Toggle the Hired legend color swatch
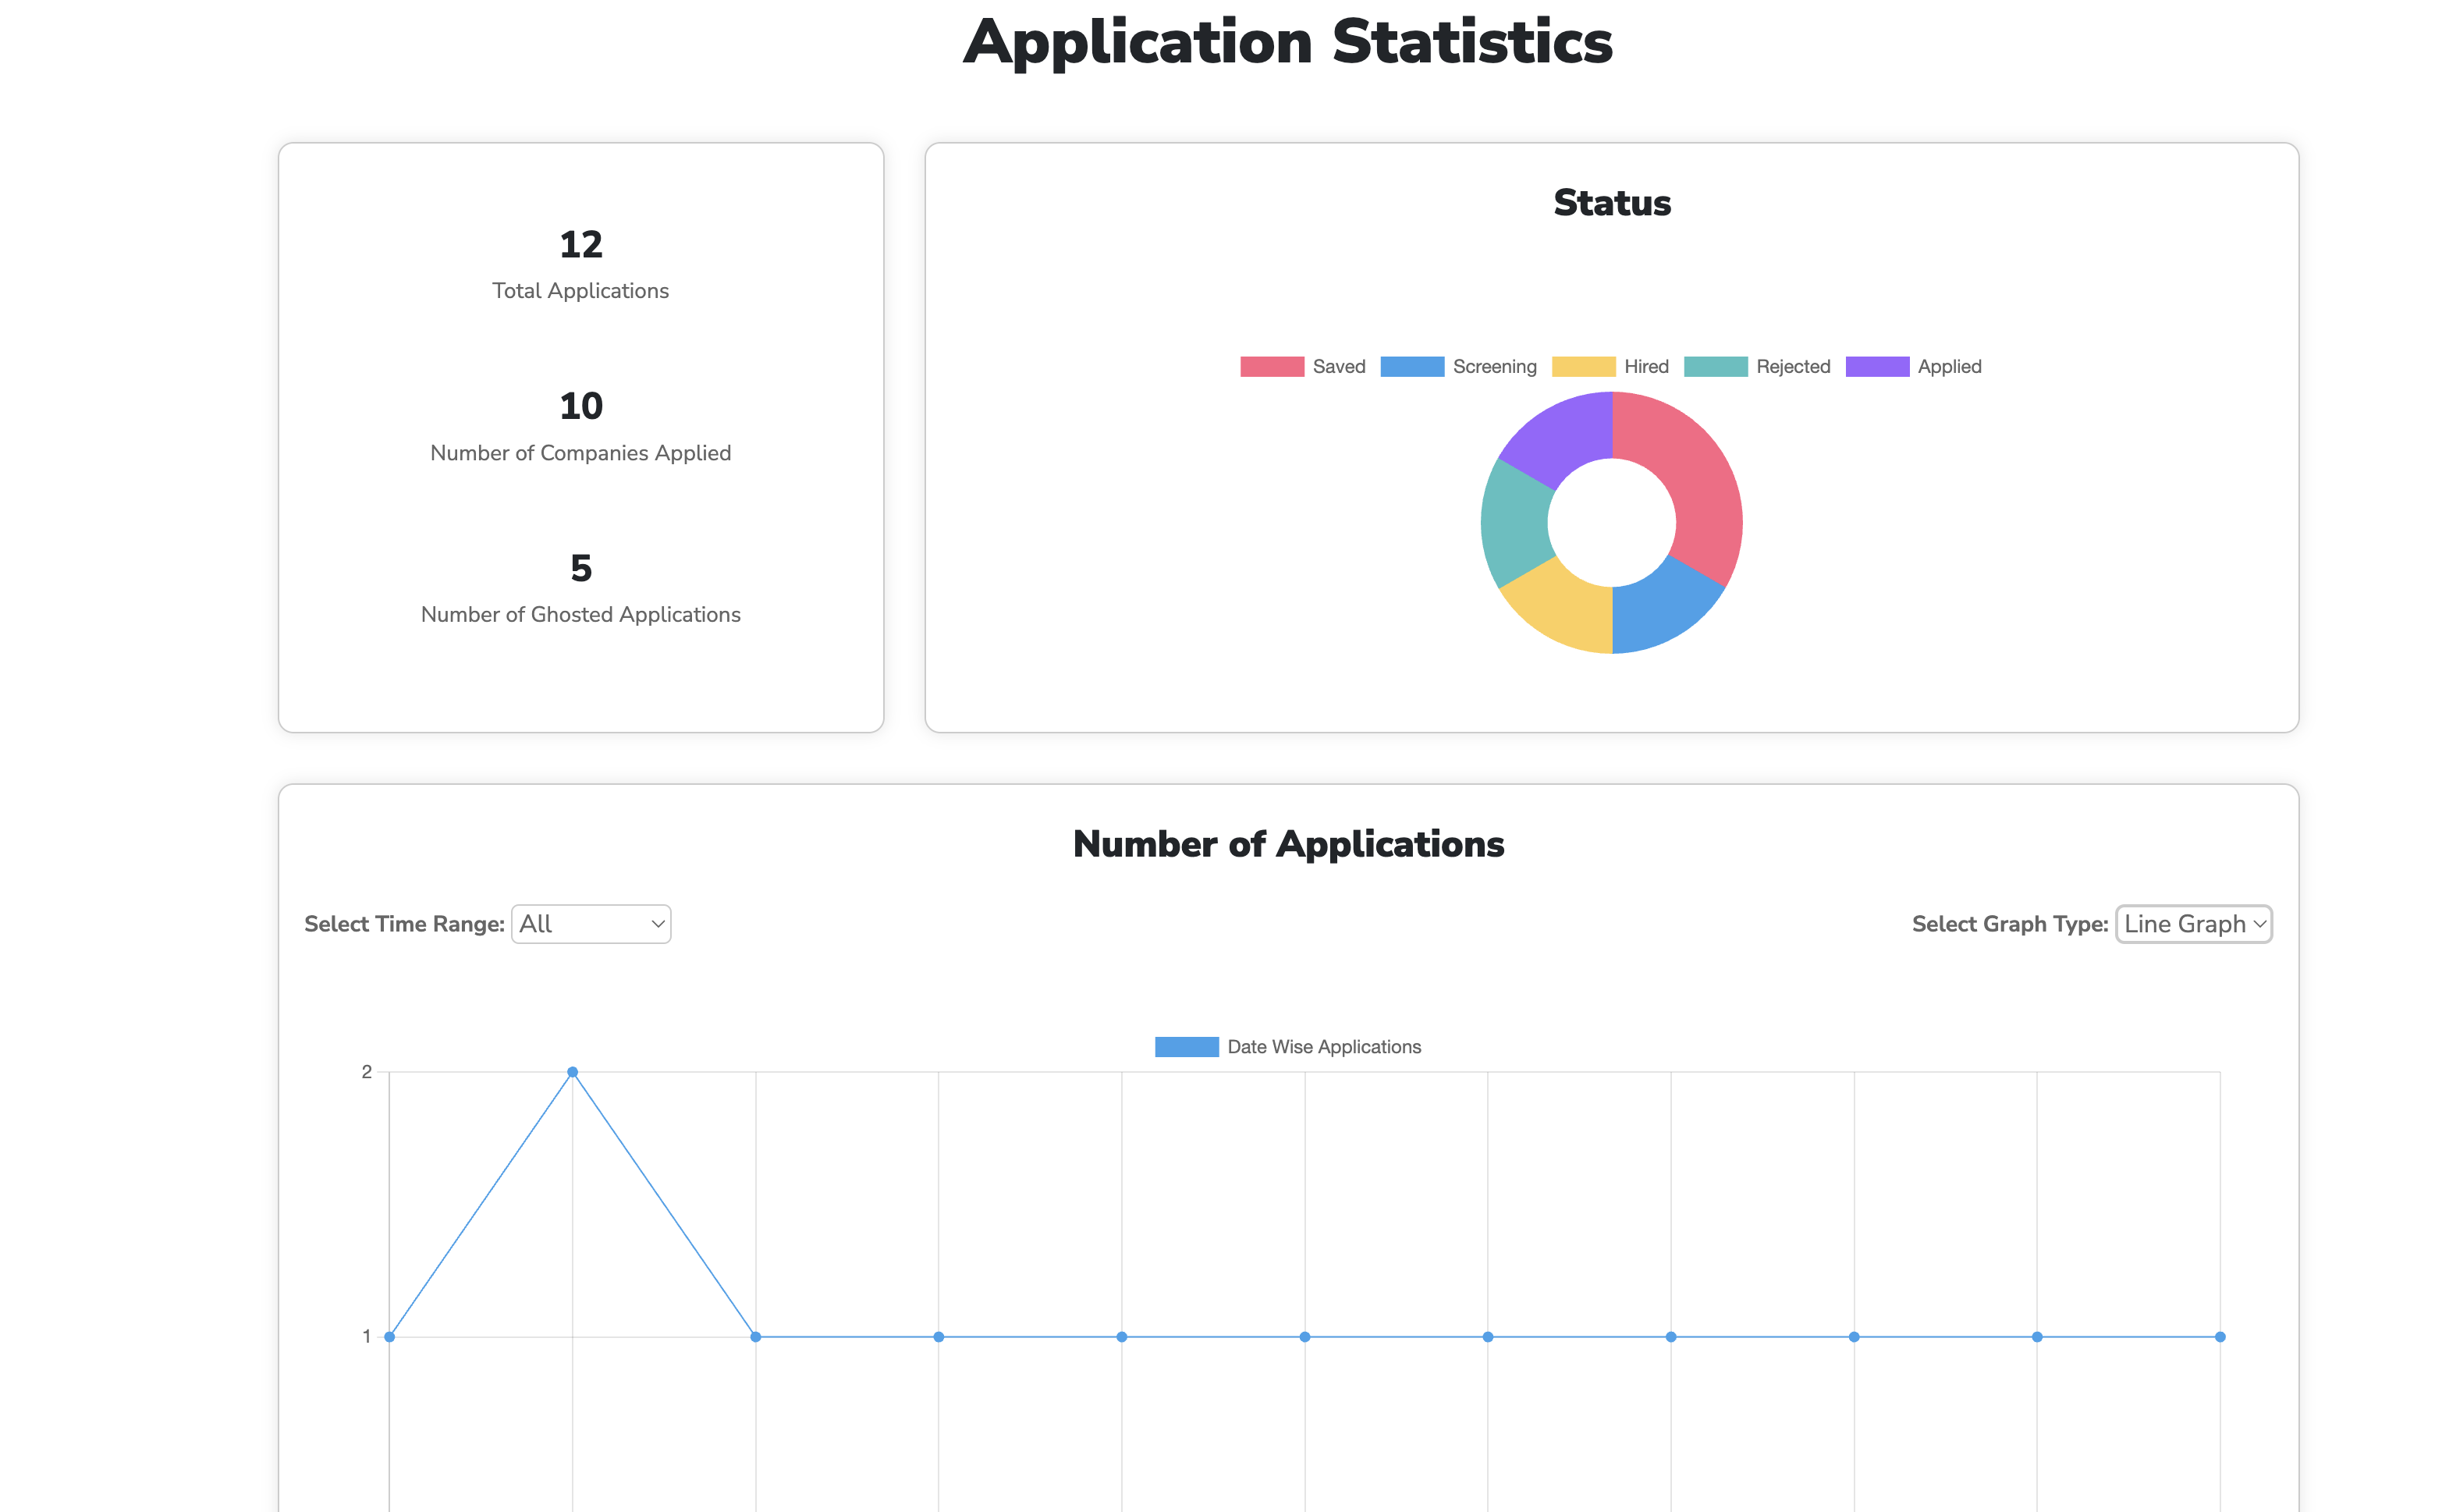Viewport: 2442px width, 1512px height. (1583, 366)
